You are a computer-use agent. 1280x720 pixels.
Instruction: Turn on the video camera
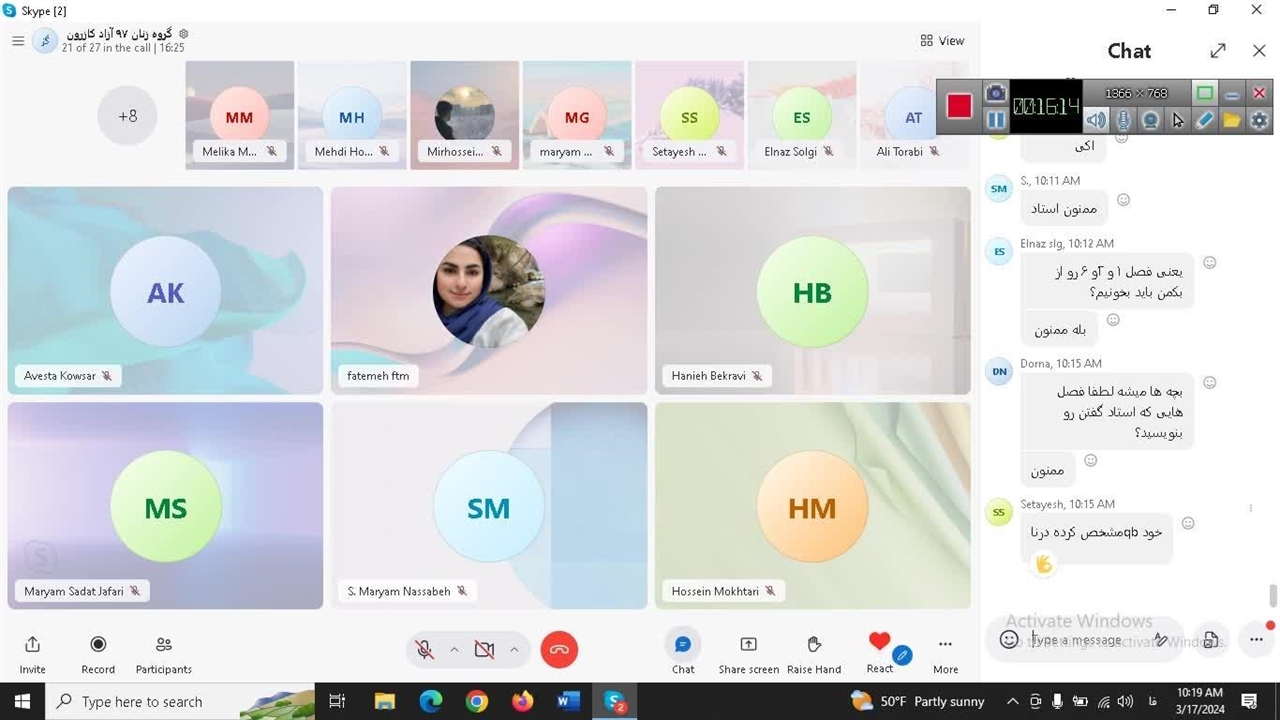[485, 650]
